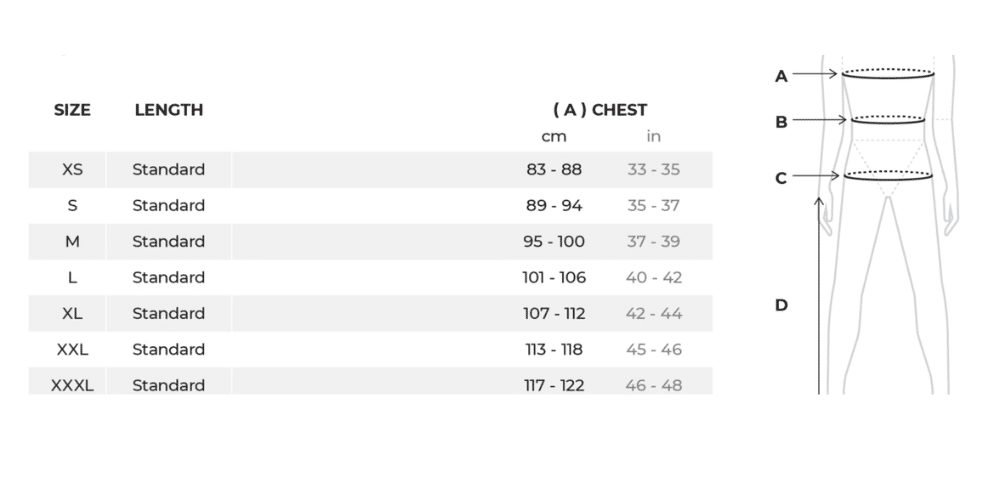Click the (A) CHEST column header

600,110
